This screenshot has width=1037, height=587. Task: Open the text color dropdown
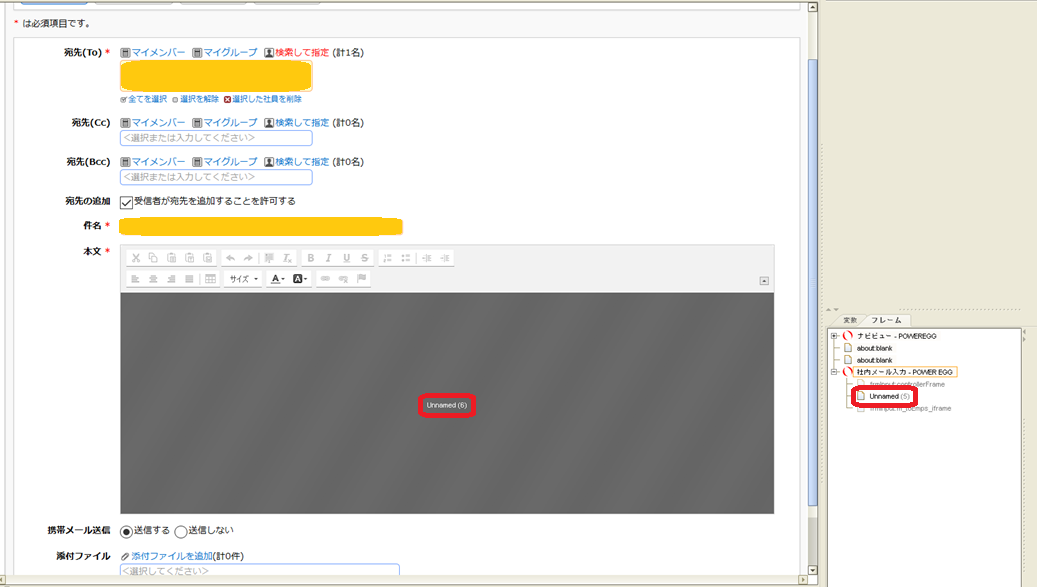click(x=278, y=279)
